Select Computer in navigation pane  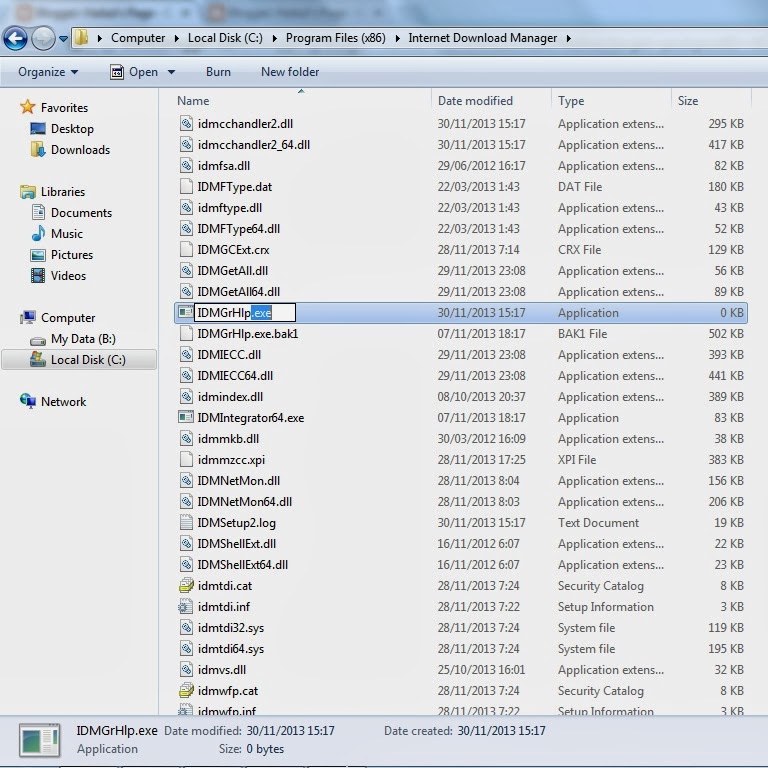click(x=68, y=317)
